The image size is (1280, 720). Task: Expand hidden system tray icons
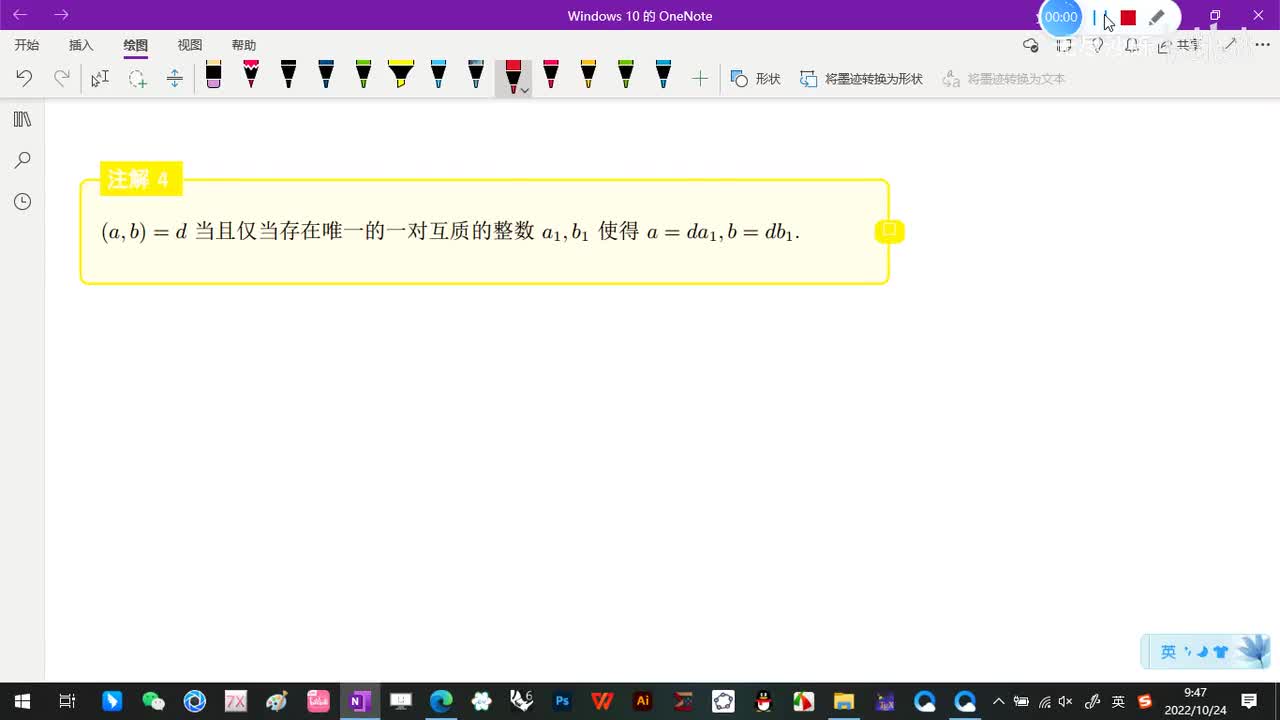(998, 701)
